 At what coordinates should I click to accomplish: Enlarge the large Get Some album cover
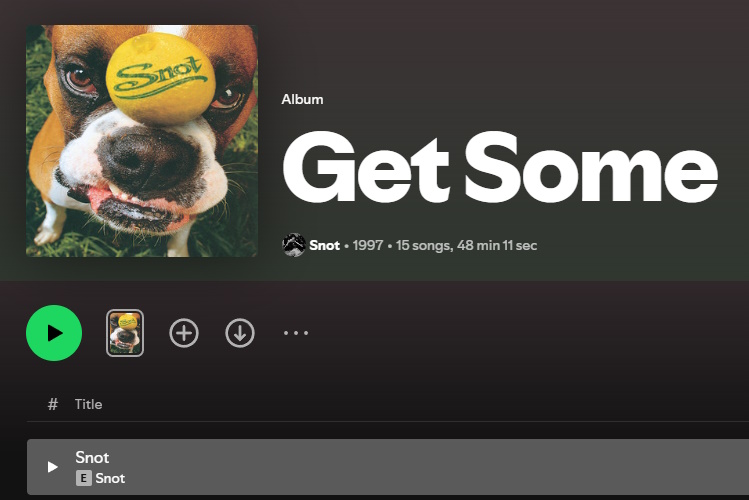[x=142, y=141]
